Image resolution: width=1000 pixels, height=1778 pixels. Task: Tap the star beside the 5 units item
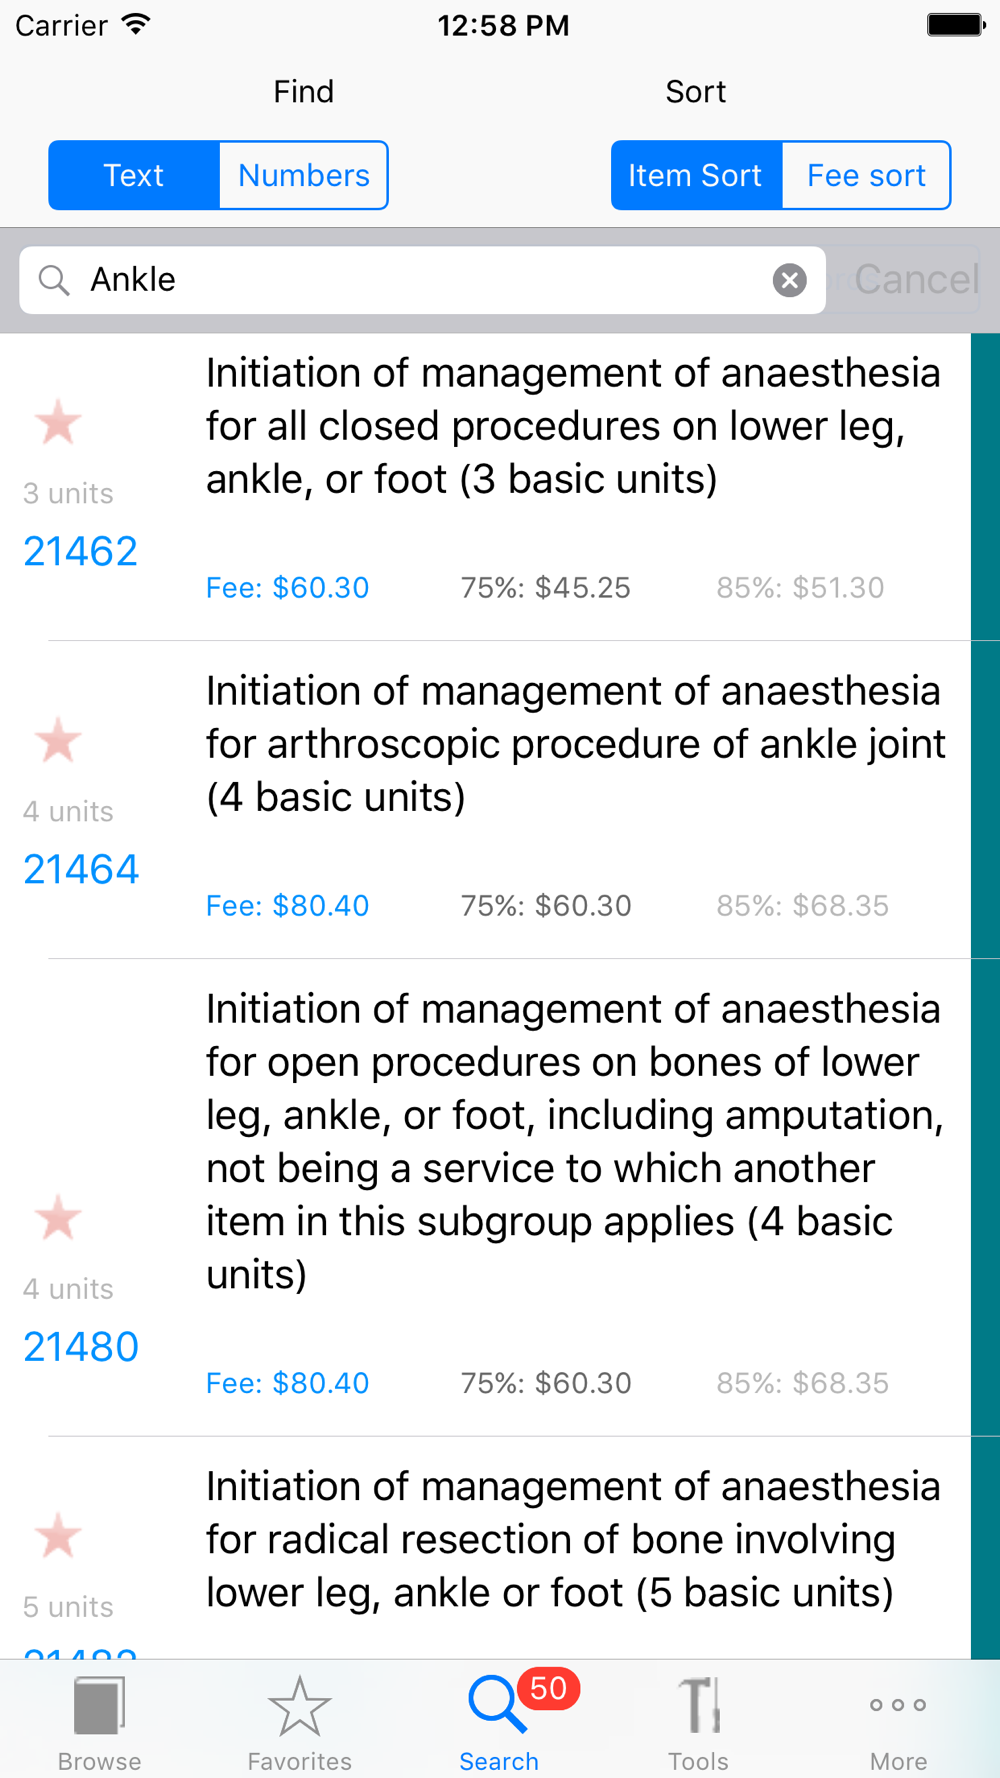point(58,1536)
